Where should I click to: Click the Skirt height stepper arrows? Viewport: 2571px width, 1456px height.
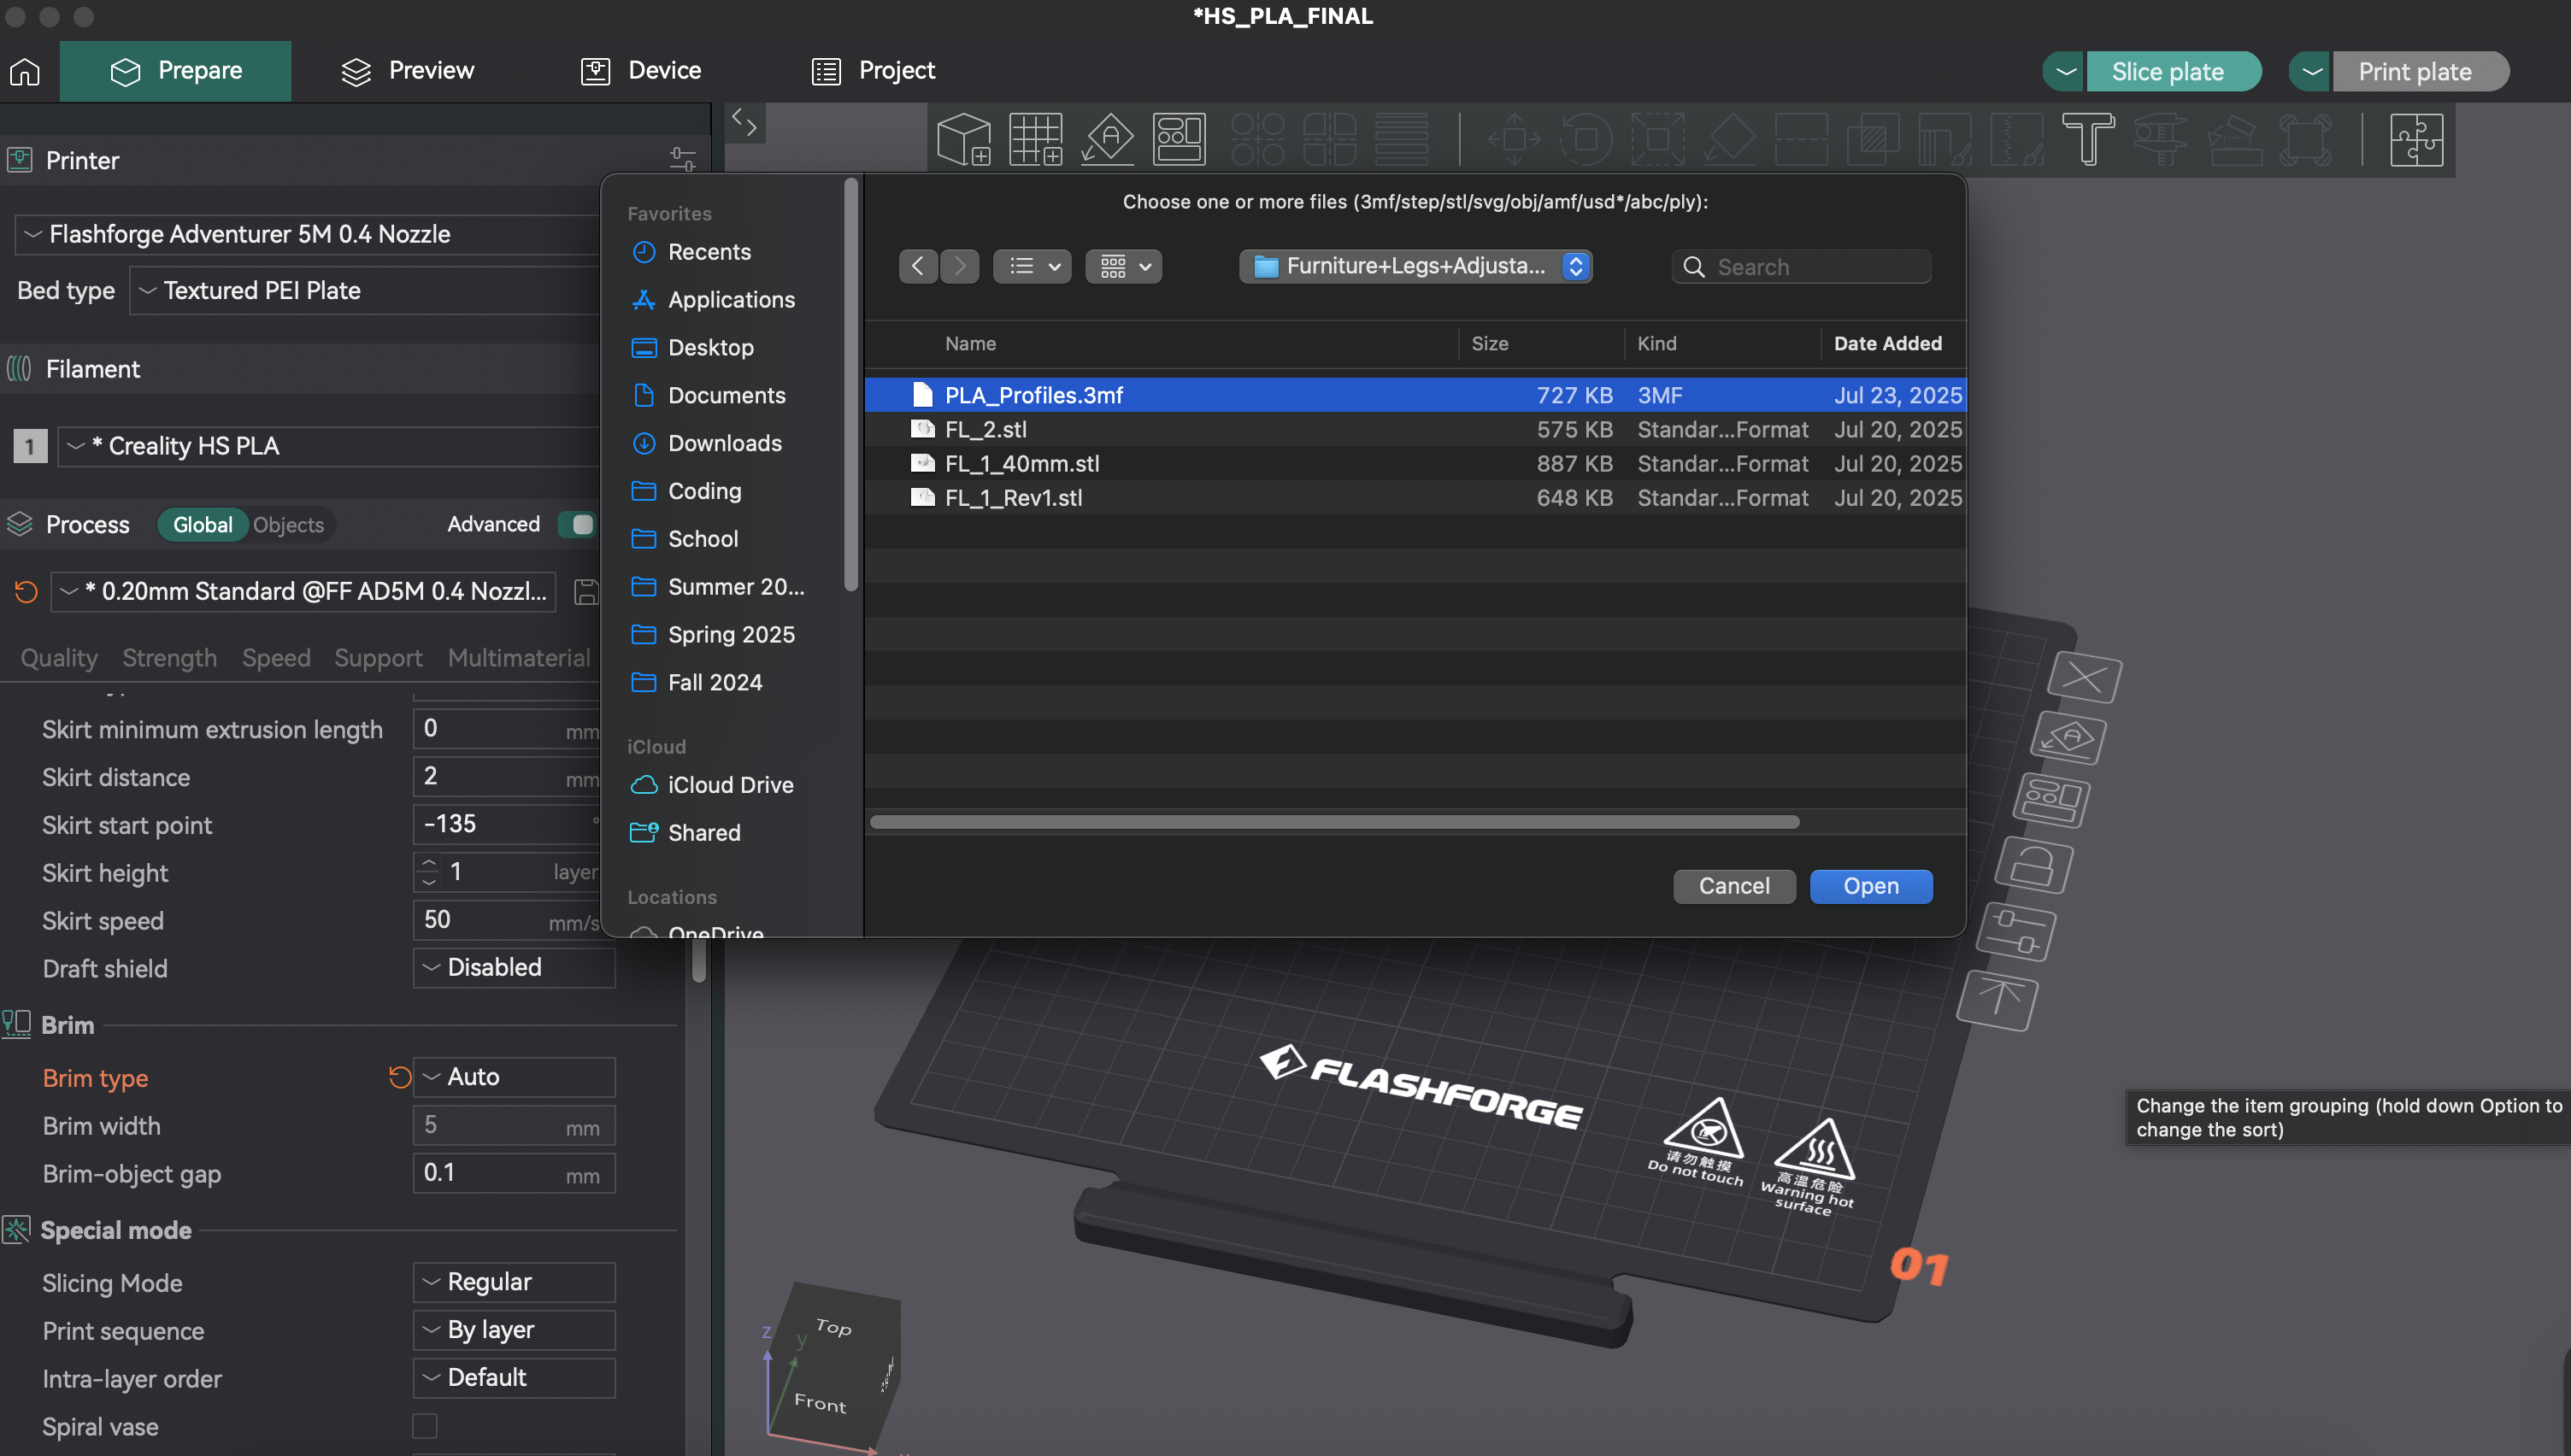click(429, 872)
